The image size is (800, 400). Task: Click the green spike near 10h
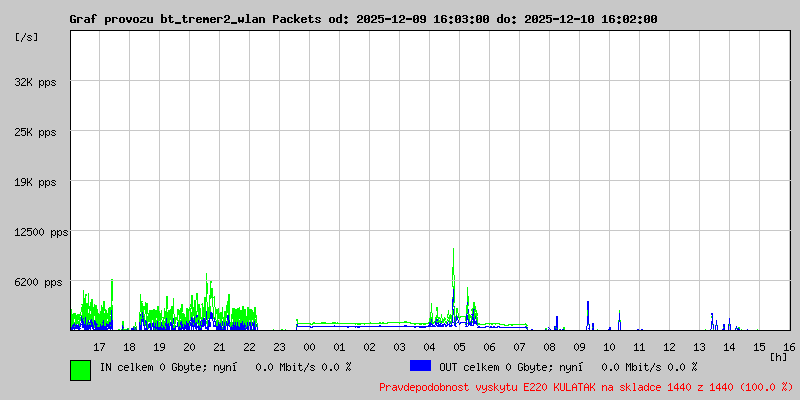(x=619, y=319)
